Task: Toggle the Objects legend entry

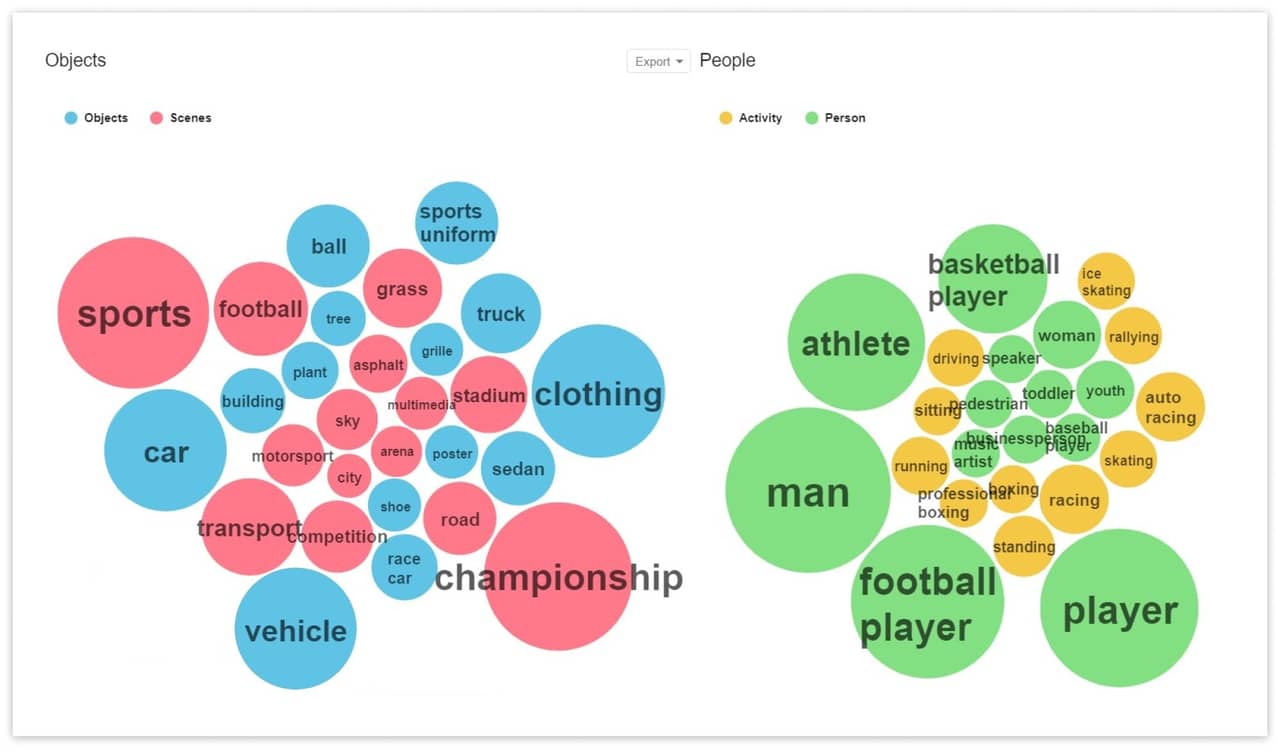Action: pyautogui.click(x=96, y=117)
